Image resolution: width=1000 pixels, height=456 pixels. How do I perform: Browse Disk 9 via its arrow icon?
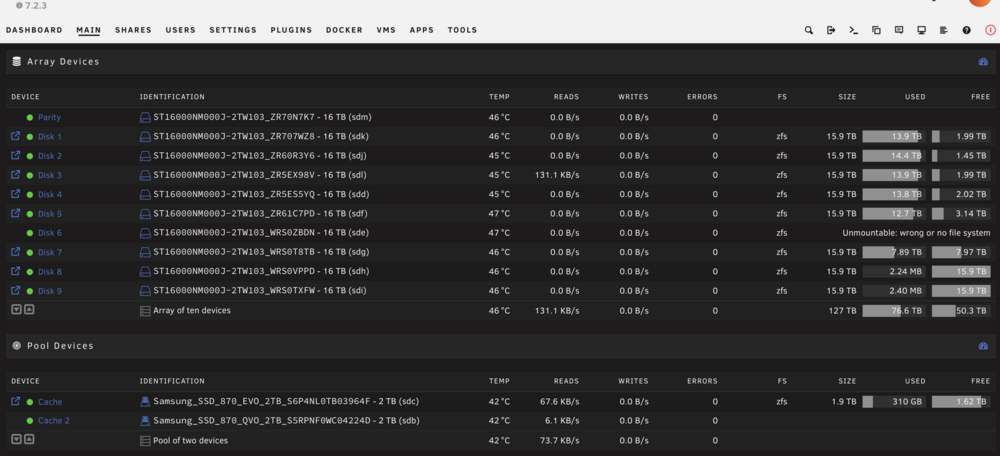[16, 290]
